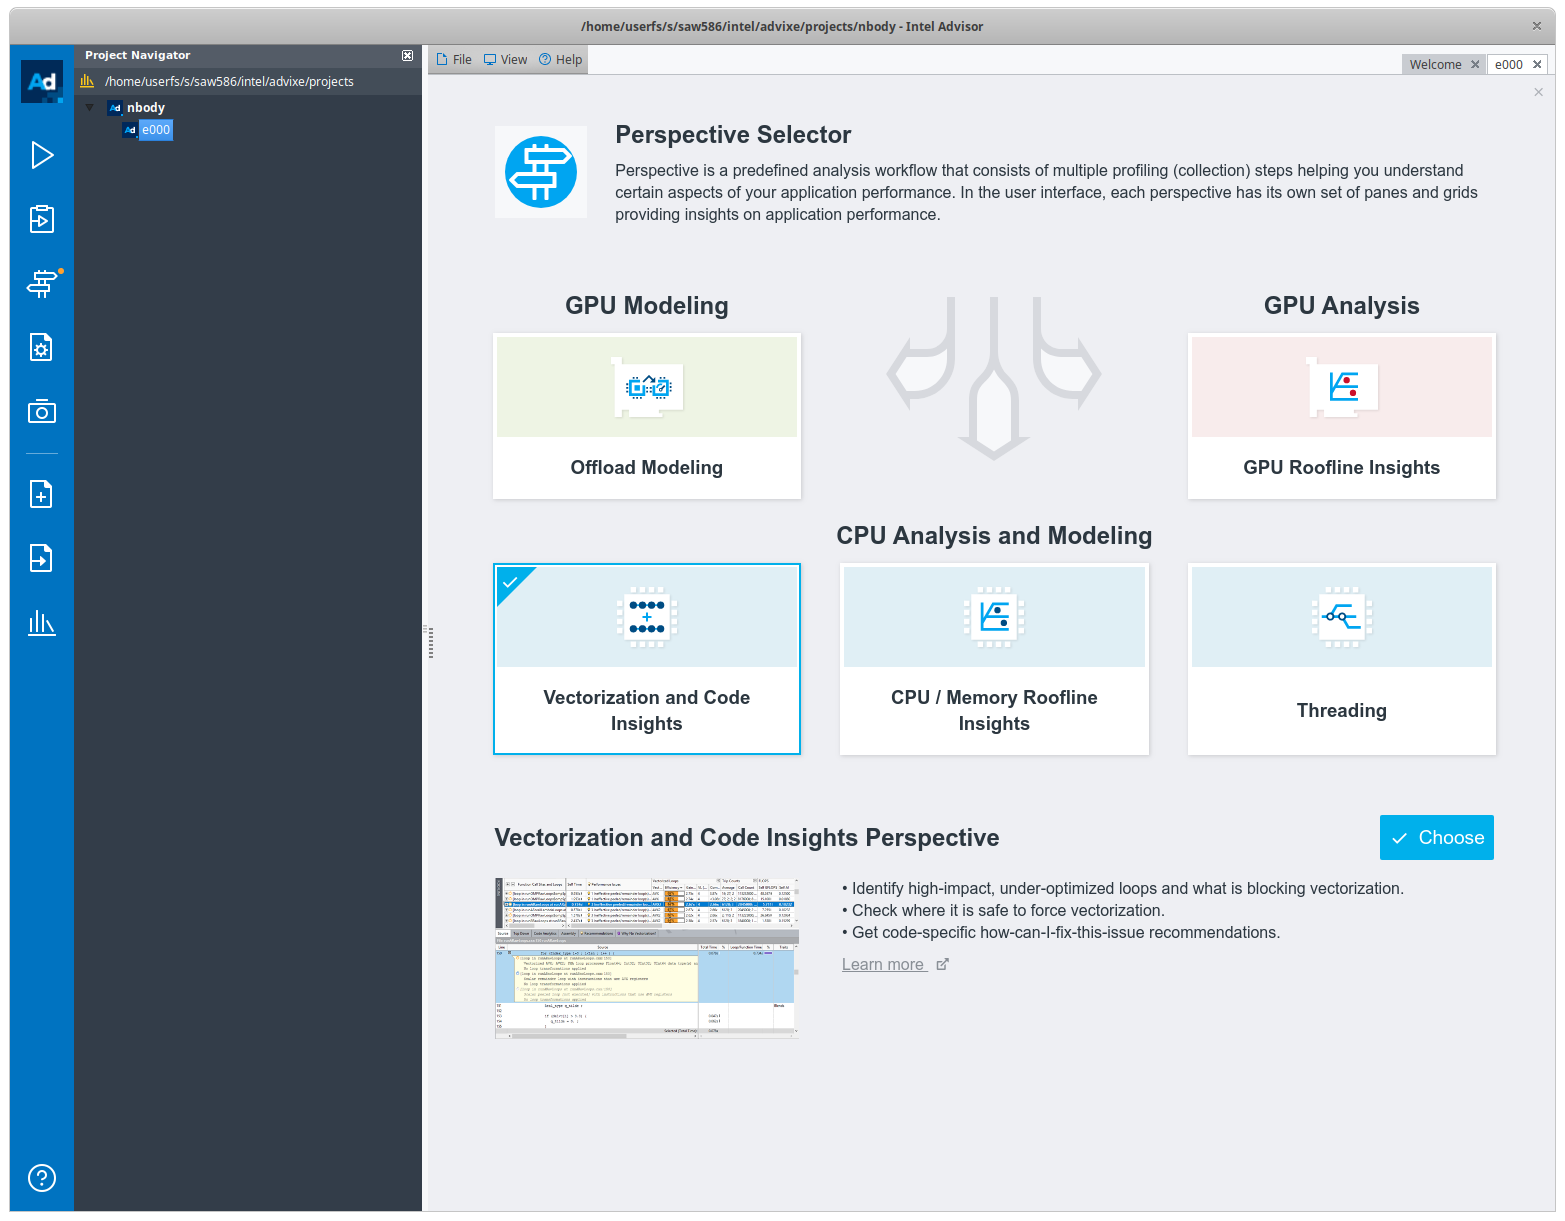
Task: Close the e000 tab
Action: pyautogui.click(x=1537, y=65)
